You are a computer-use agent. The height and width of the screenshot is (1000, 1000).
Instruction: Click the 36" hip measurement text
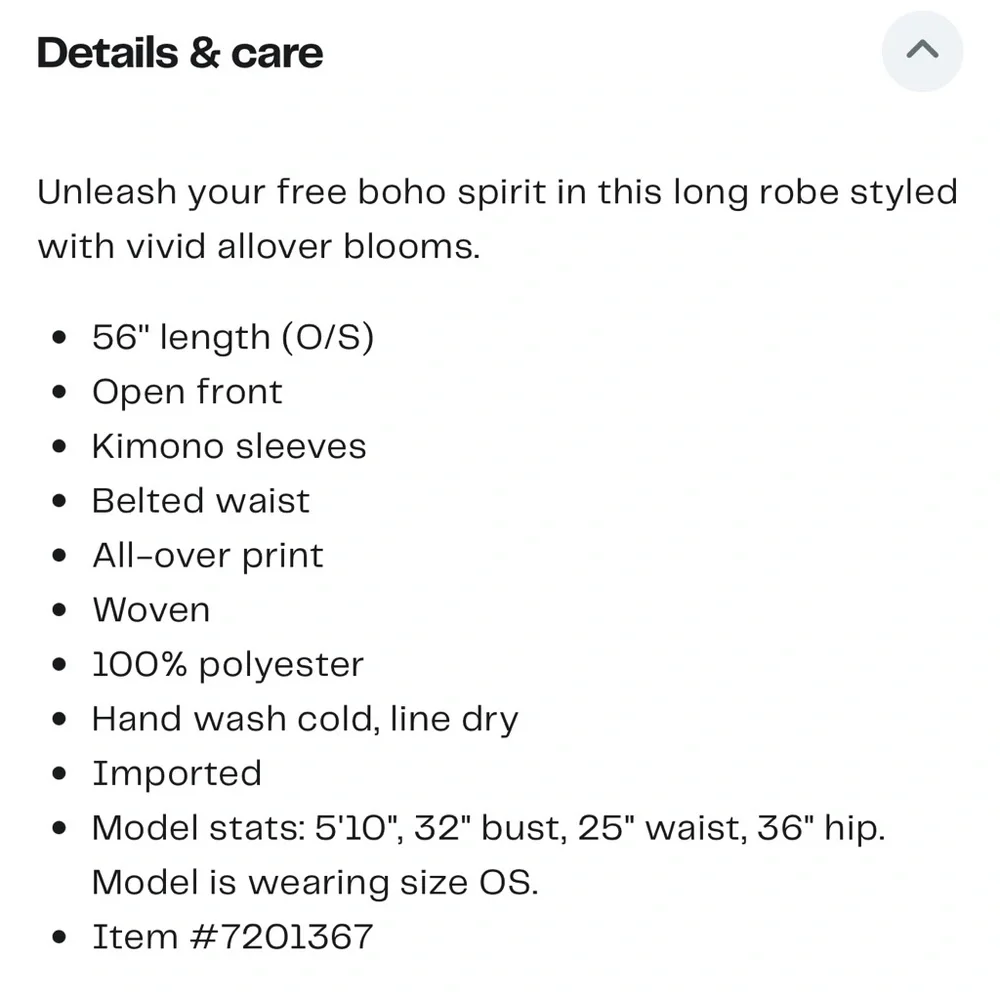[821, 828]
